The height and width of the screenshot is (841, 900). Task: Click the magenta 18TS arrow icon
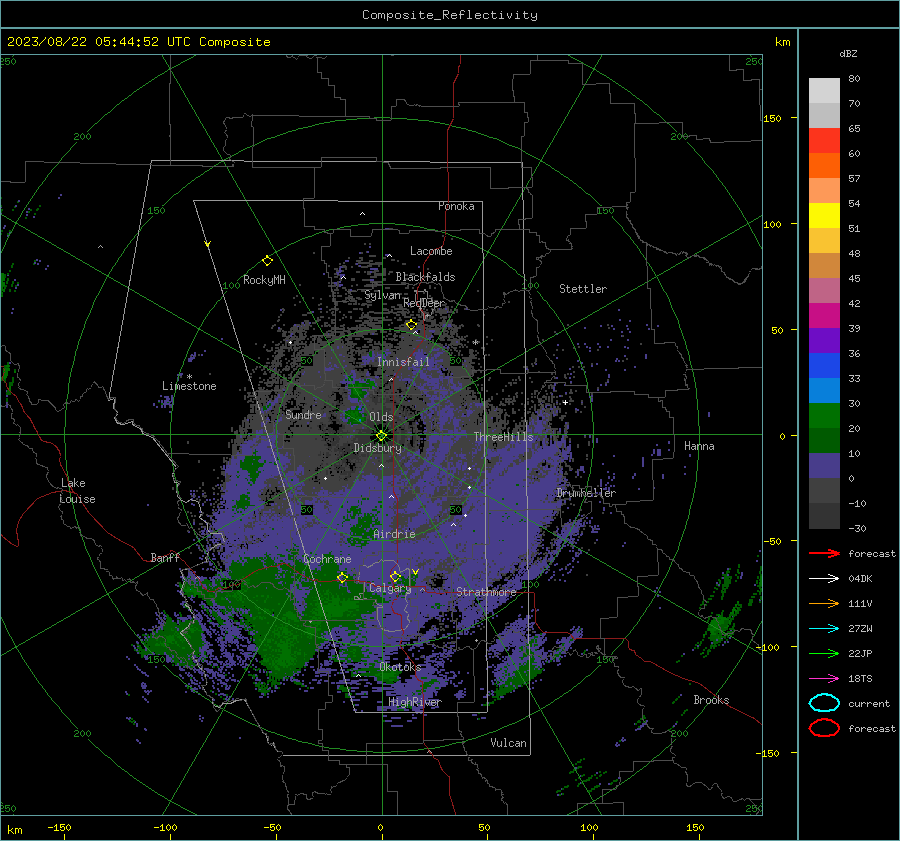tap(824, 678)
